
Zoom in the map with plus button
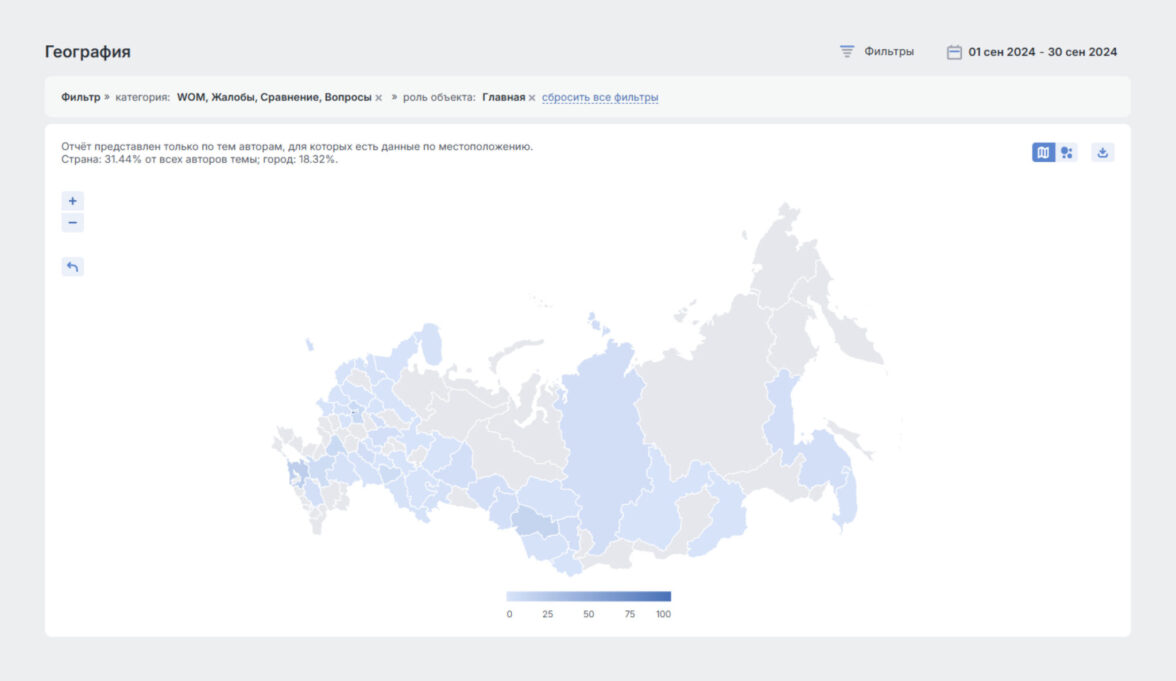pos(72,201)
